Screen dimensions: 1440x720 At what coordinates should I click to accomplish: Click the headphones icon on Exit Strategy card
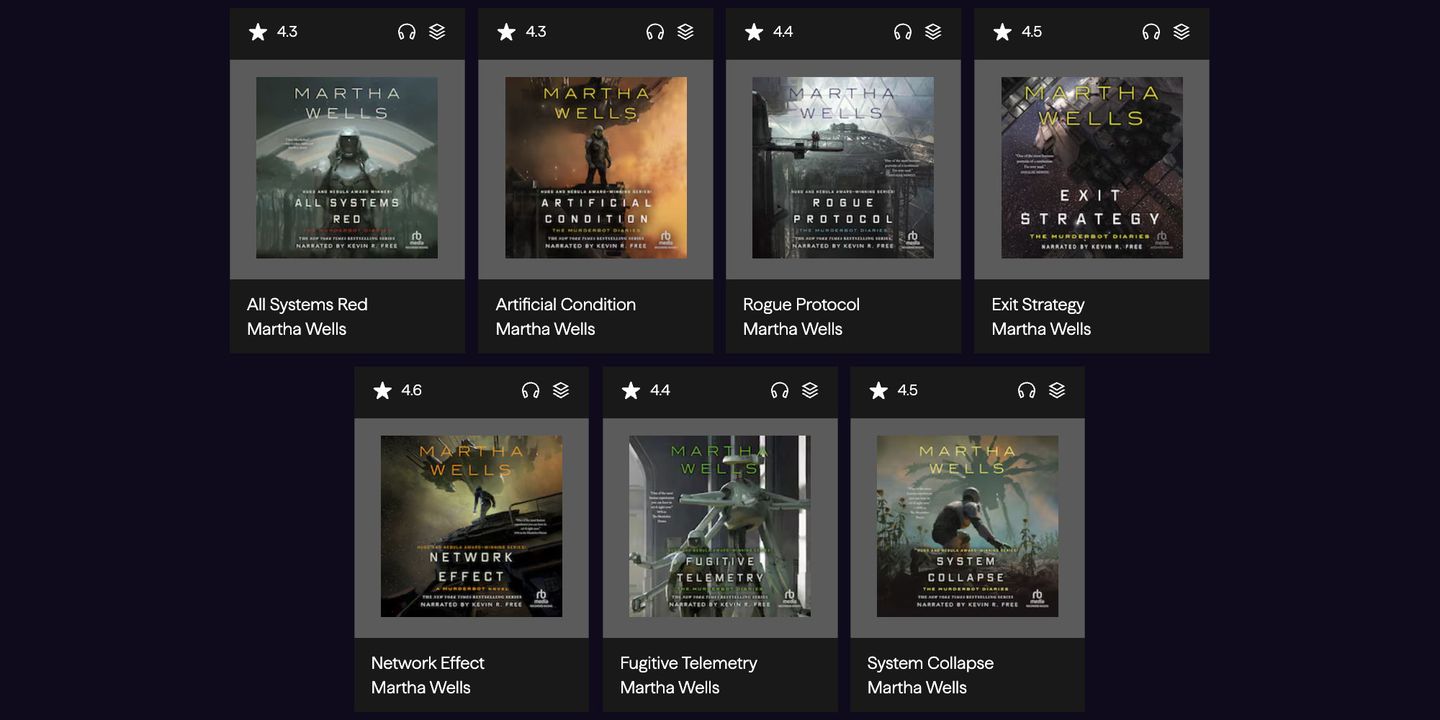click(1151, 32)
